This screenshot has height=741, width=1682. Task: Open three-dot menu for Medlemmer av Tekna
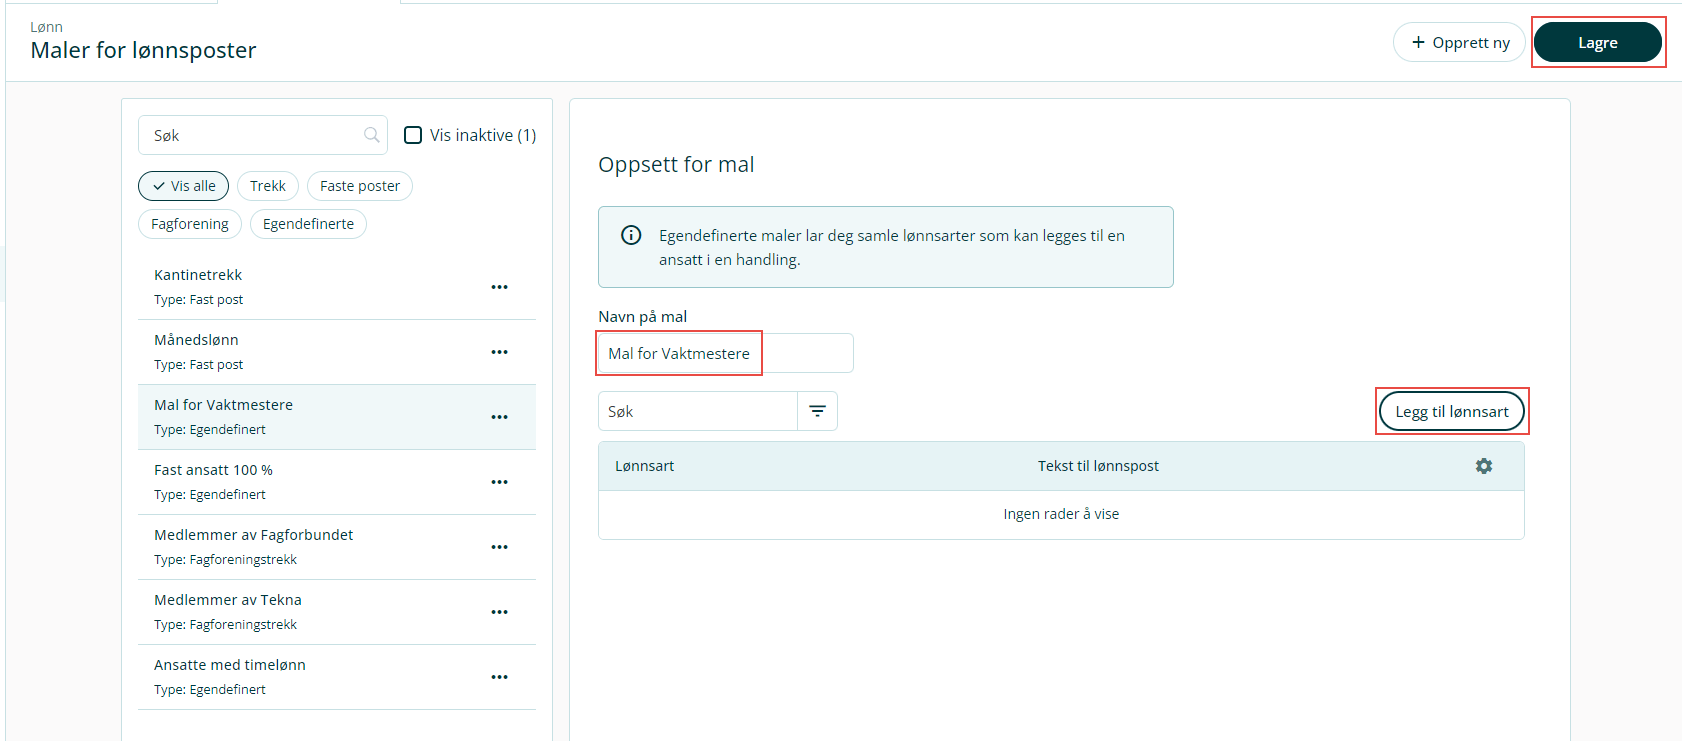pos(499,612)
